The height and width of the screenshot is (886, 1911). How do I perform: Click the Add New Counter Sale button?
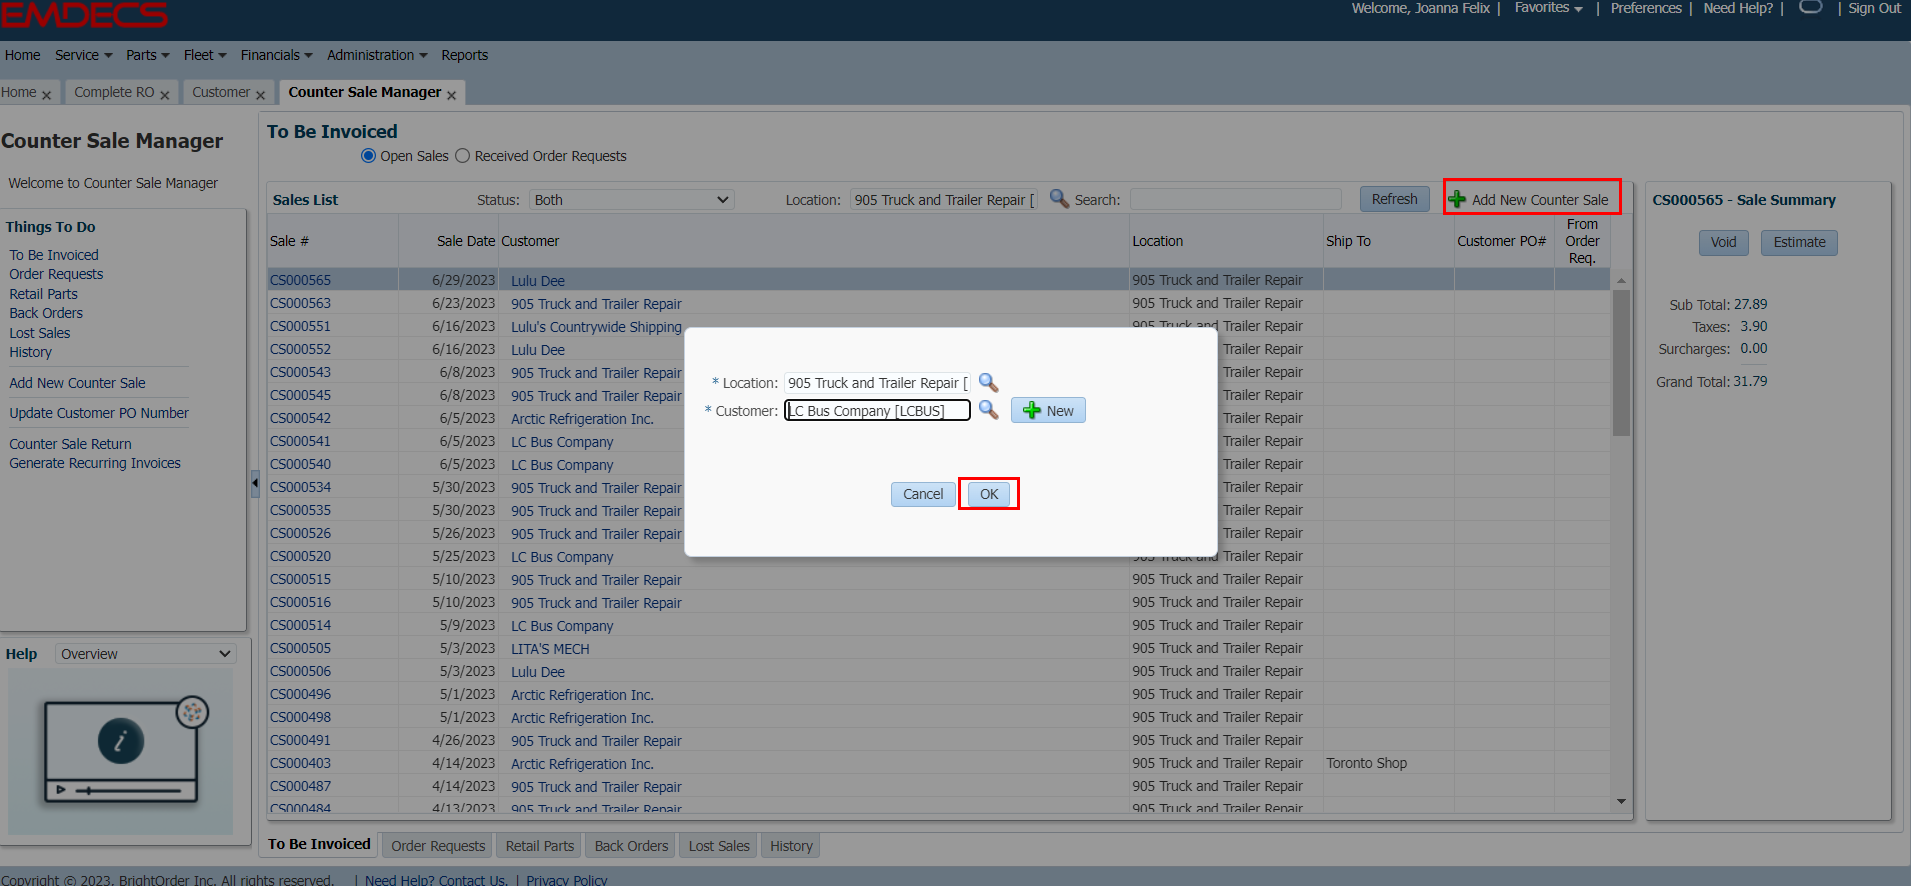pos(1532,199)
